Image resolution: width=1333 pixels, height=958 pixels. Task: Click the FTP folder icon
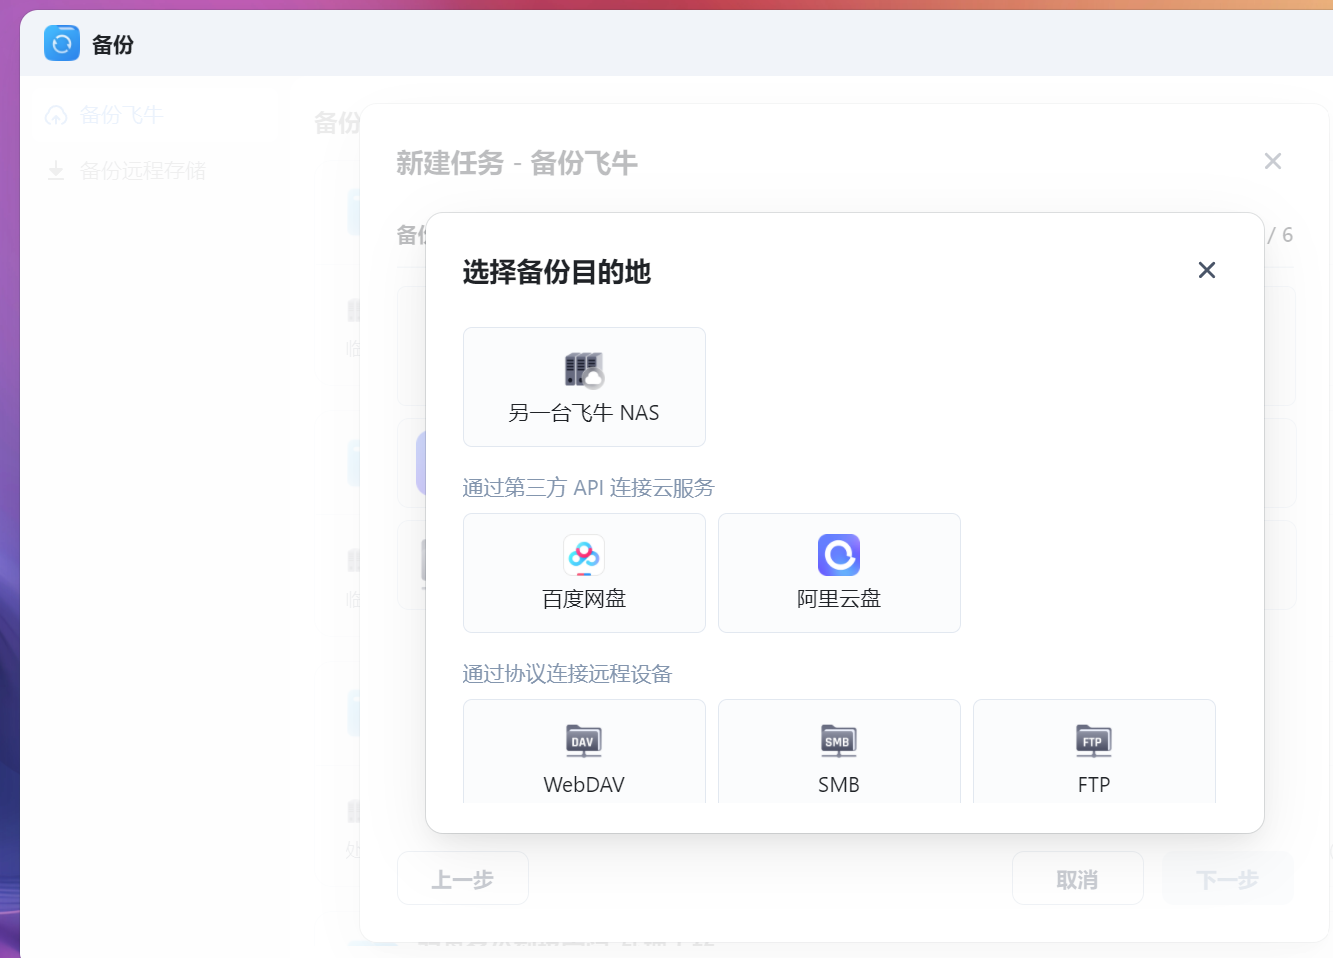pyautogui.click(x=1094, y=741)
